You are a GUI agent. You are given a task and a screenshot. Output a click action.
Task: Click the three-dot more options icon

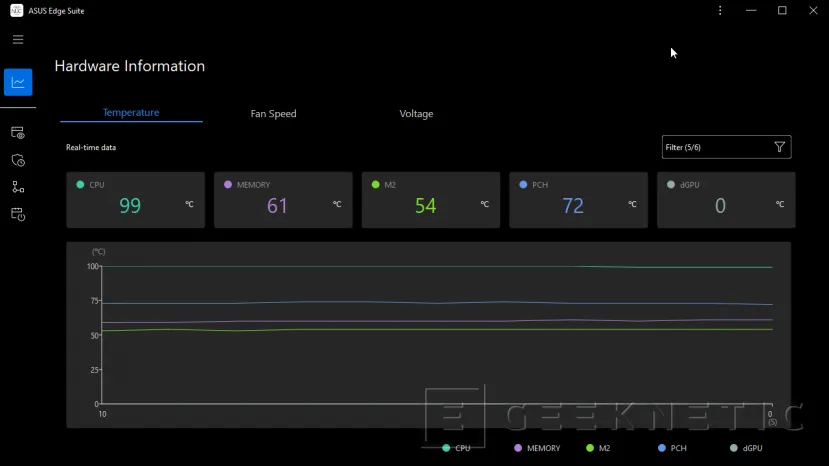pos(720,11)
